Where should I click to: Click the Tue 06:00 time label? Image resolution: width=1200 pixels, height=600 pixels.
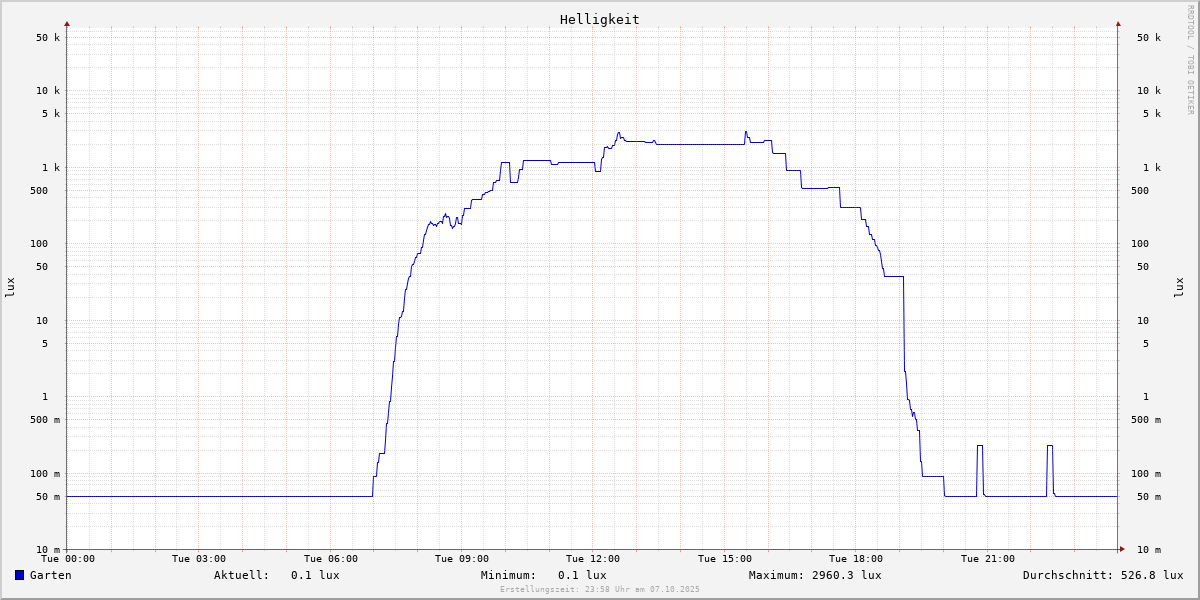tap(330, 559)
